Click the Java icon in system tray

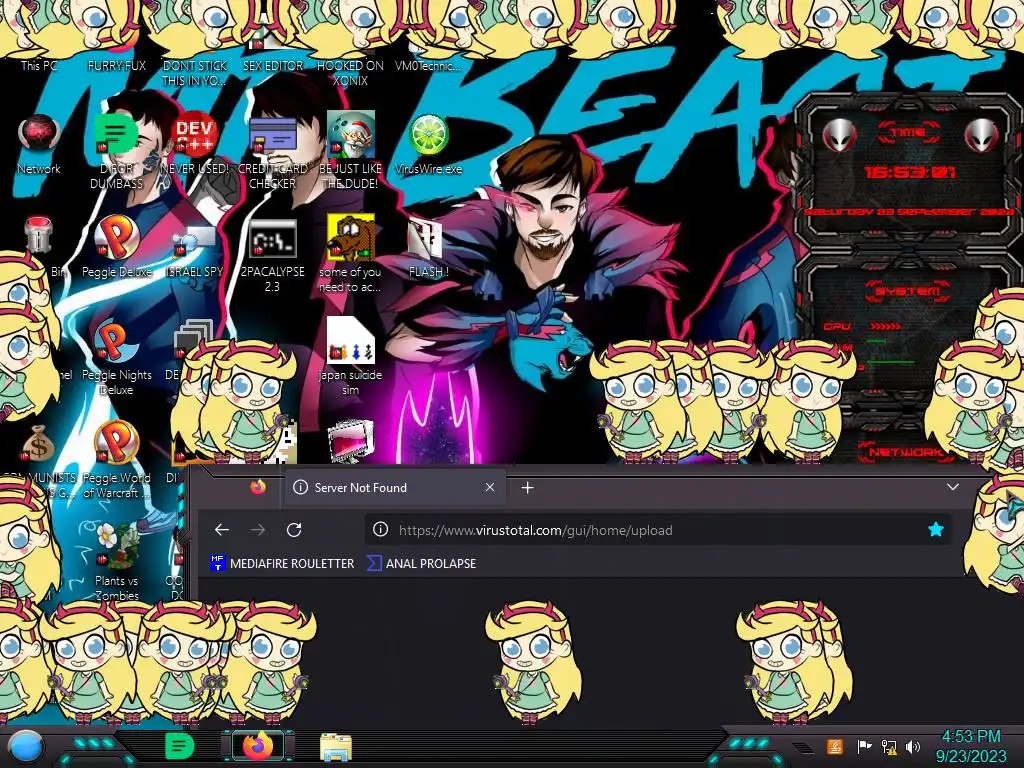[x=834, y=746]
